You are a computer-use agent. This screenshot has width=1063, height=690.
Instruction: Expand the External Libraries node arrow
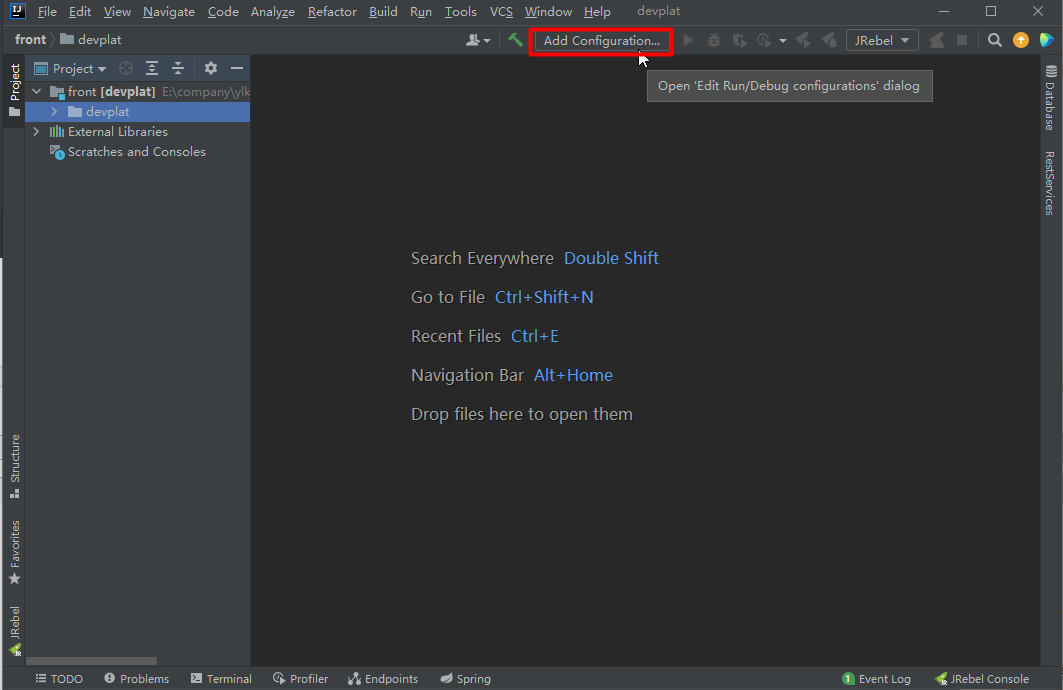coord(37,131)
